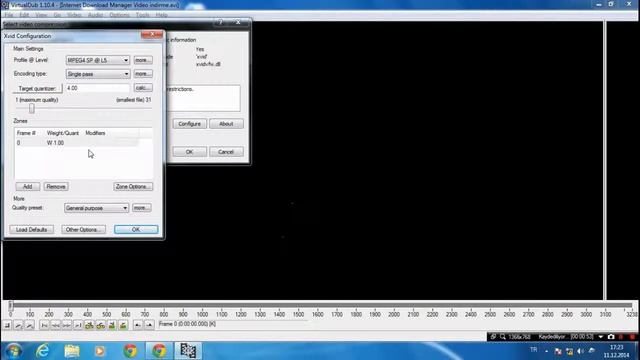Confirm Xvid Configuration with OK
Screen dimensions: 640x360
coord(136,230)
